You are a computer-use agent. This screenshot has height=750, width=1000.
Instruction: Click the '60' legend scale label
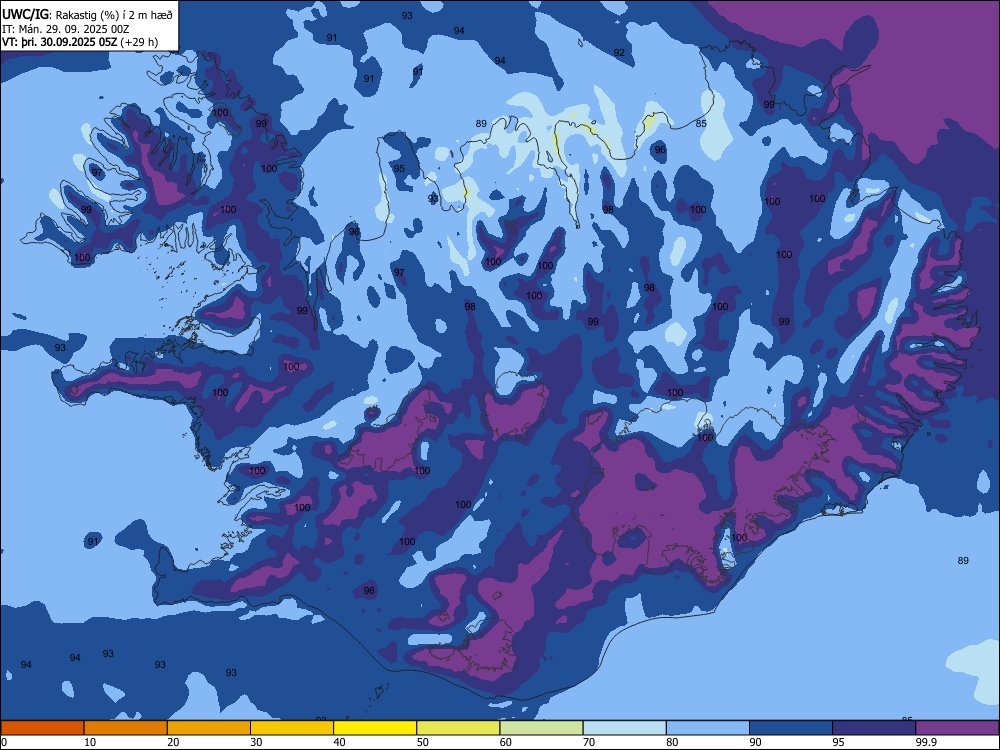pyautogui.click(x=506, y=742)
